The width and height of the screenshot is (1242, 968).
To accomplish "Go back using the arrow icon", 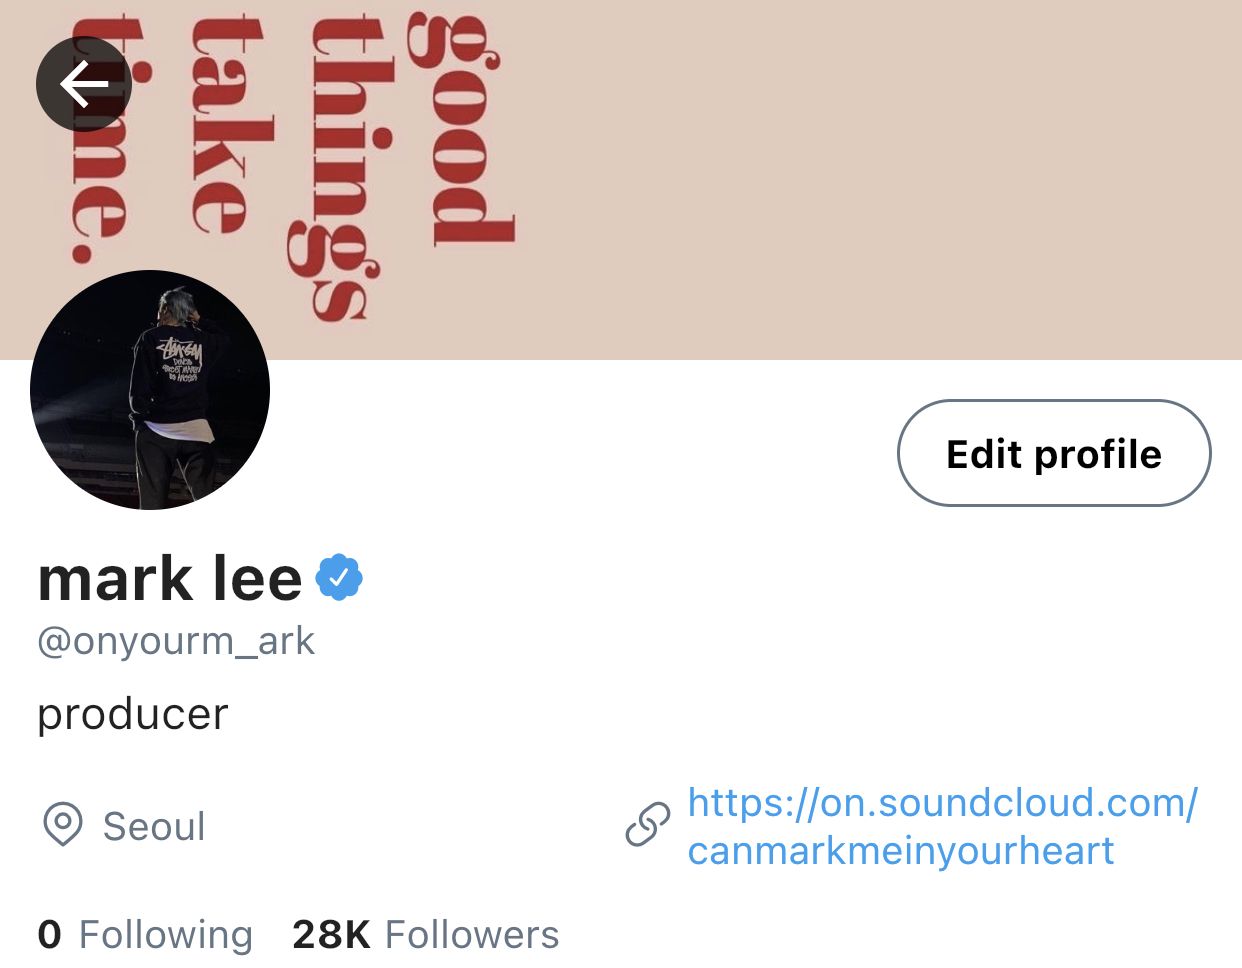I will coord(84,84).
